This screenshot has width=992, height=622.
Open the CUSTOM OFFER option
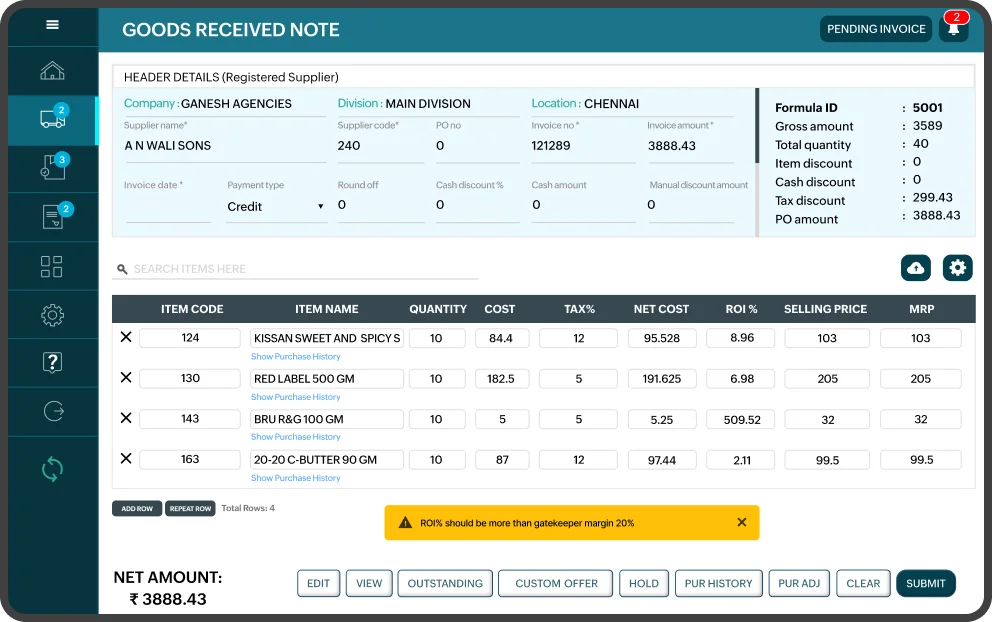tap(556, 583)
